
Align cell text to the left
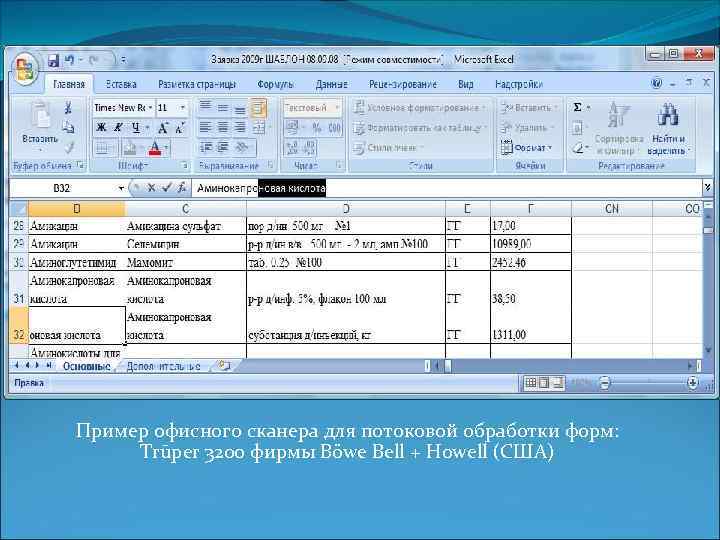coord(205,127)
